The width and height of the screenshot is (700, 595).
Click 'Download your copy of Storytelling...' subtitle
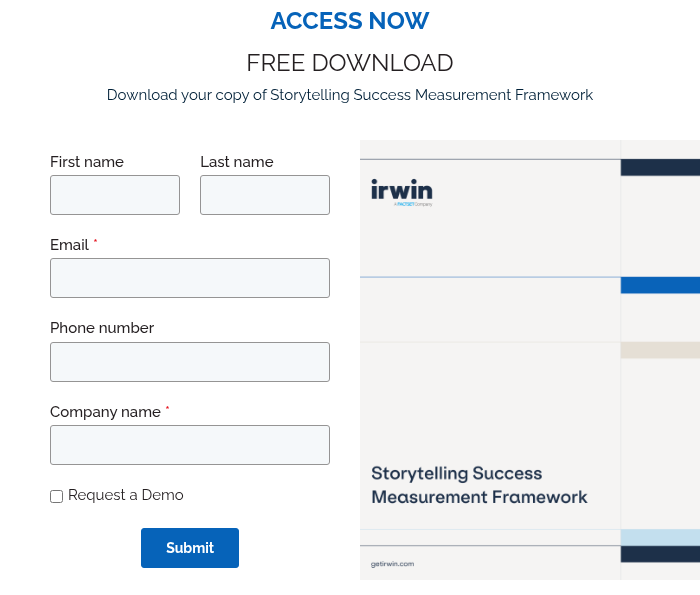[x=350, y=95]
